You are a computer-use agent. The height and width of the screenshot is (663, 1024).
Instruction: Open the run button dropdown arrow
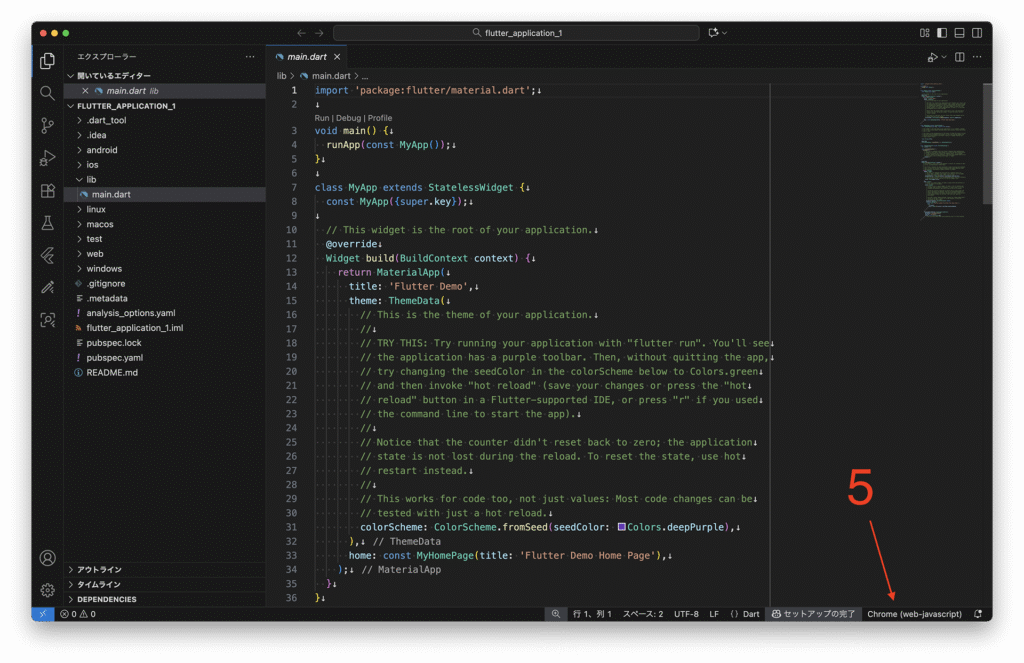(942, 58)
